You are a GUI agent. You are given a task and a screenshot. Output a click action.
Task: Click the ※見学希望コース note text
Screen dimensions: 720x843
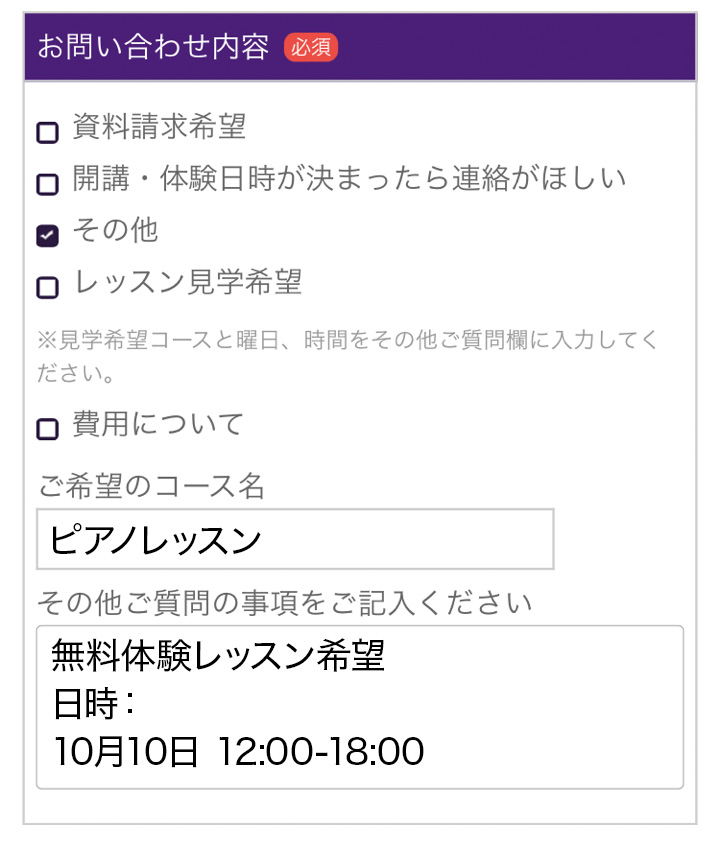tap(347, 356)
